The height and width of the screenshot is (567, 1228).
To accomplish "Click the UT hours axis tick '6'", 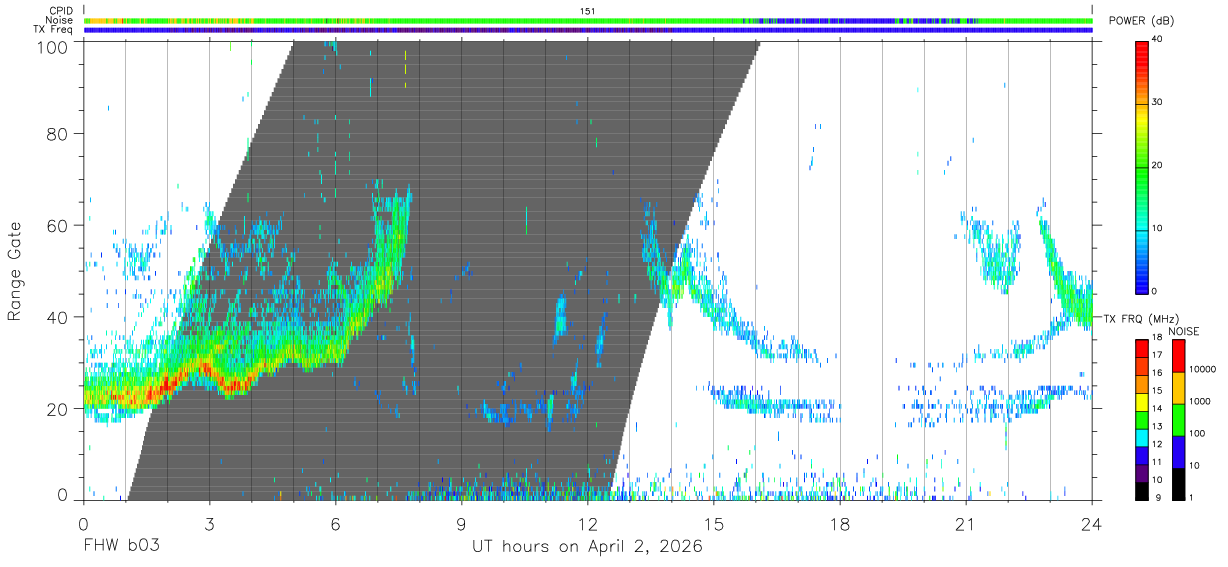I will (x=336, y=523).
